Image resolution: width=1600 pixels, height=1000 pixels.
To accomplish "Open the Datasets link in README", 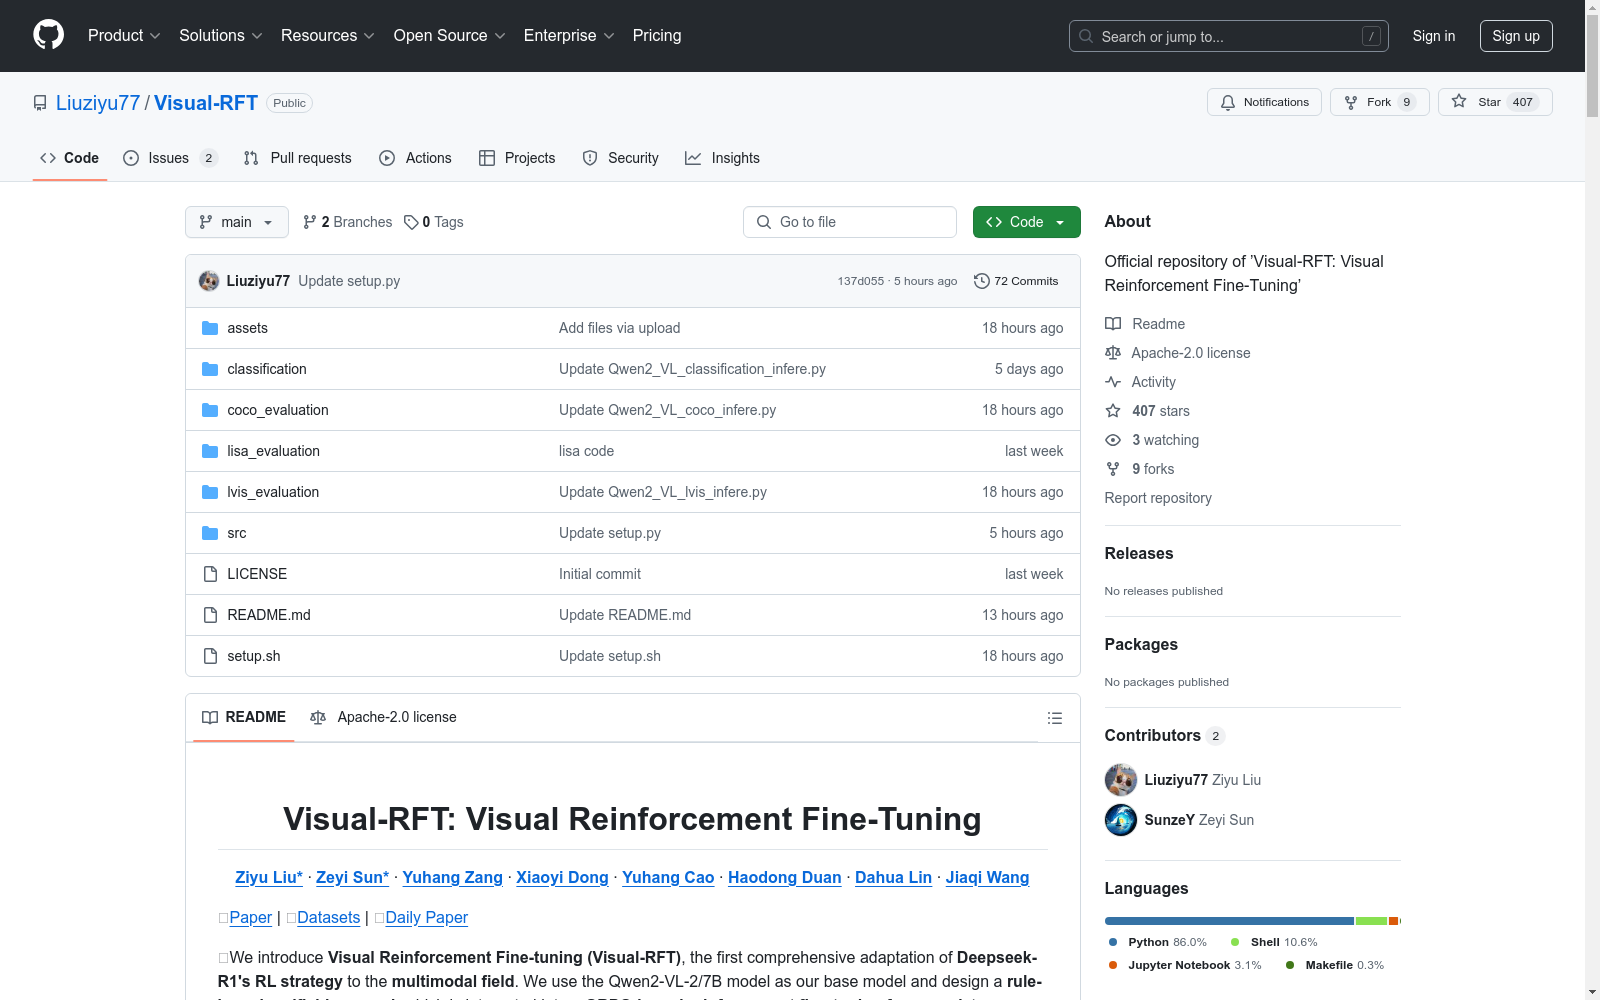I will tap(328, 918).
